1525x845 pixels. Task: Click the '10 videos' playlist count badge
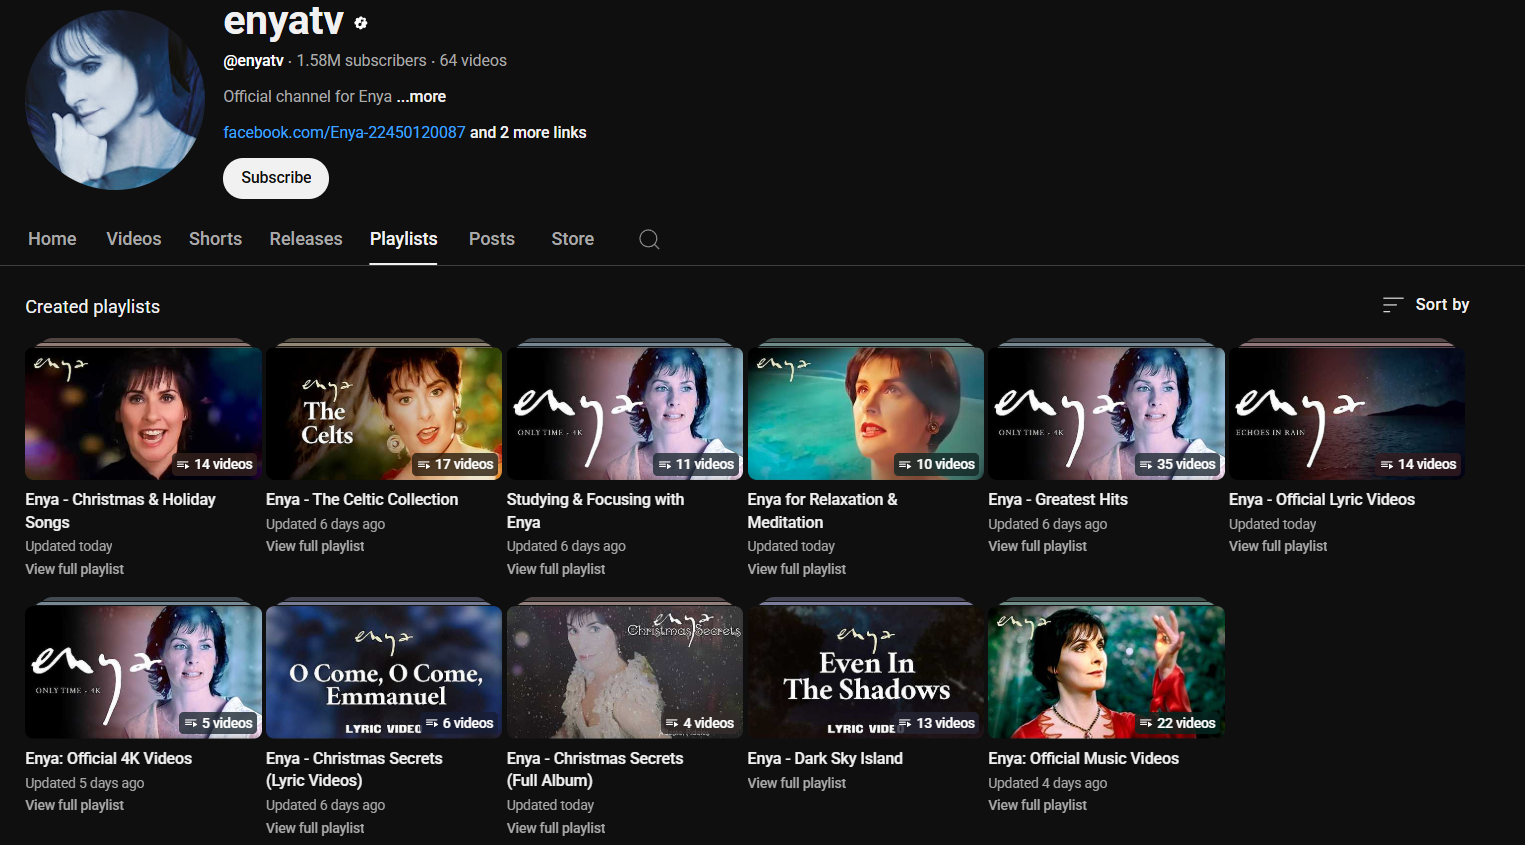pyautogui.click(x=937, y=464)
